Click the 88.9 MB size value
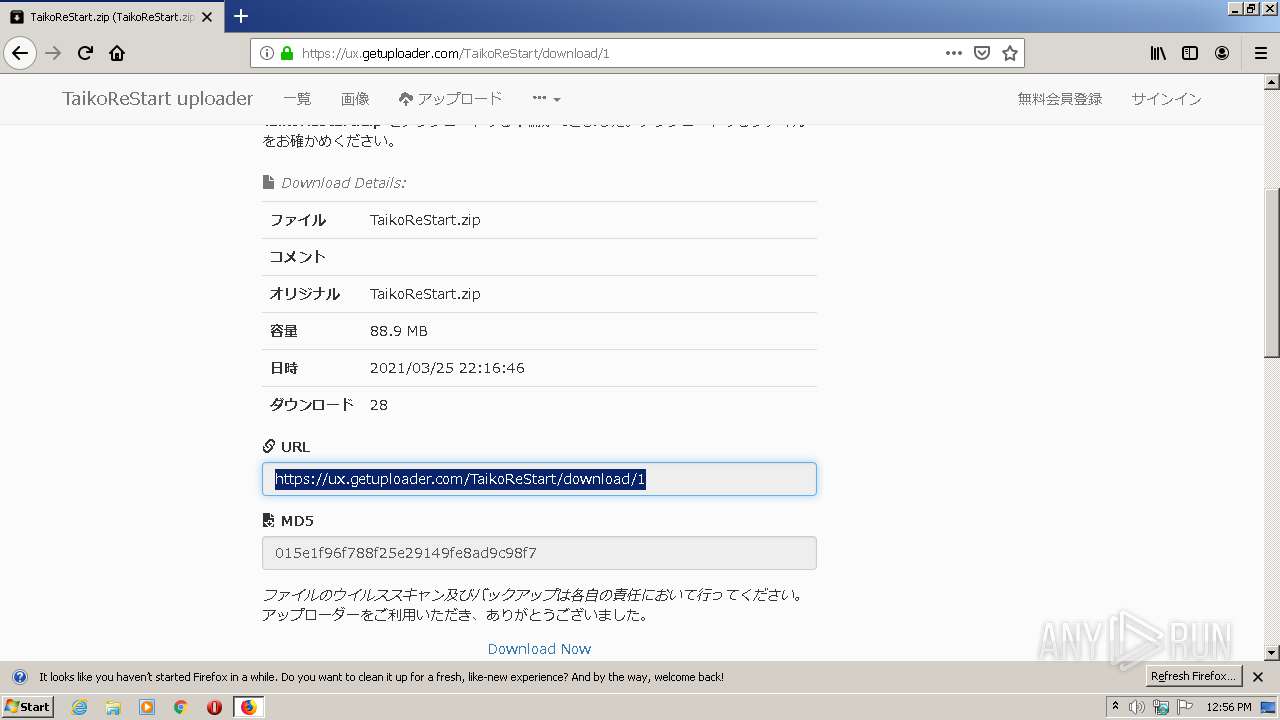This screenshot has width=1280, height=720. click(x=399, y=331)
